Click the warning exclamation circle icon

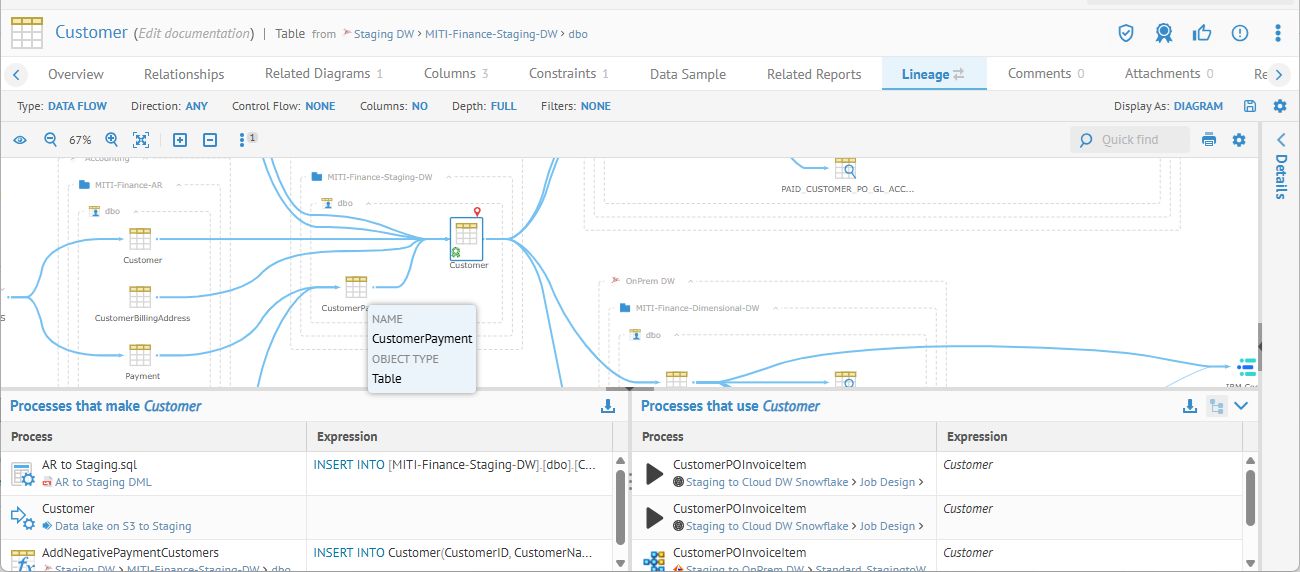click(x=1240, y=33)
